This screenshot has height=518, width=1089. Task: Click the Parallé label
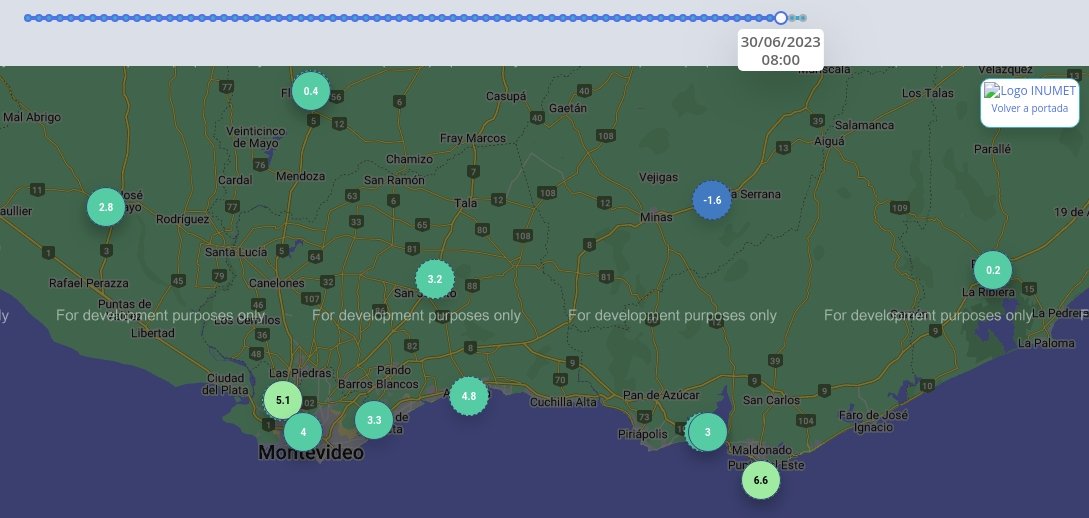992,149
